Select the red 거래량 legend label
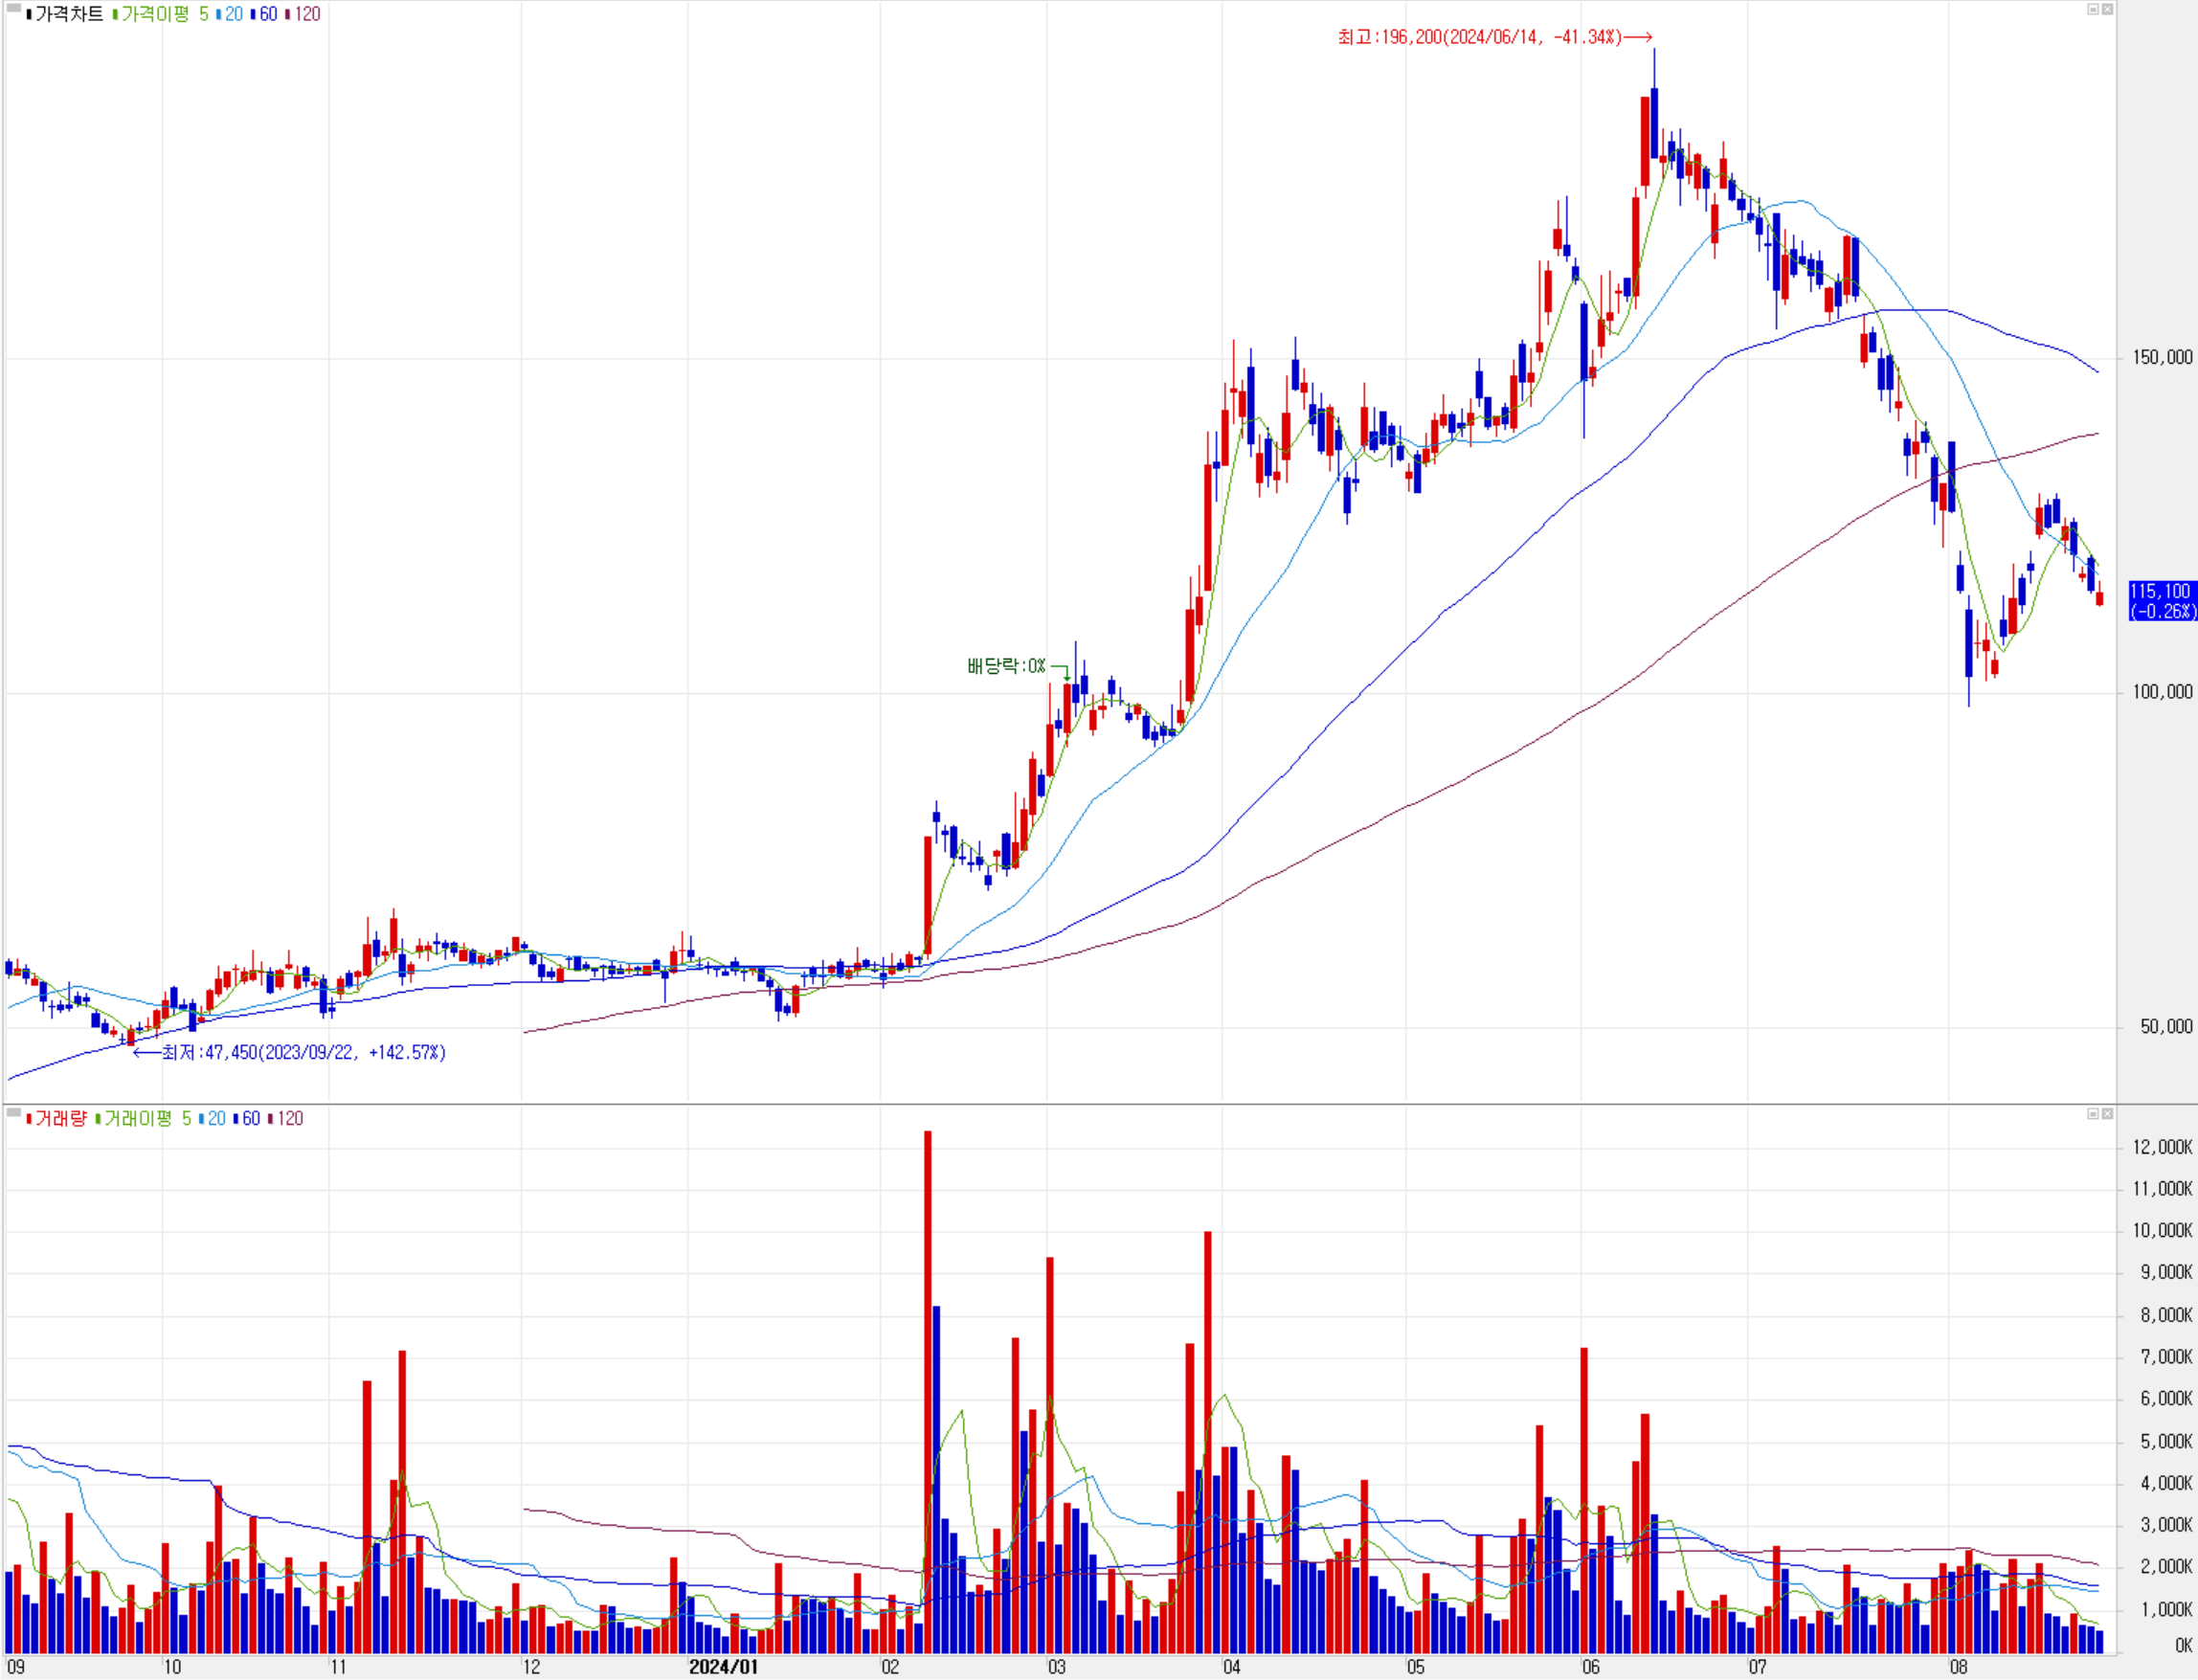 click(x=60, y=1119)
